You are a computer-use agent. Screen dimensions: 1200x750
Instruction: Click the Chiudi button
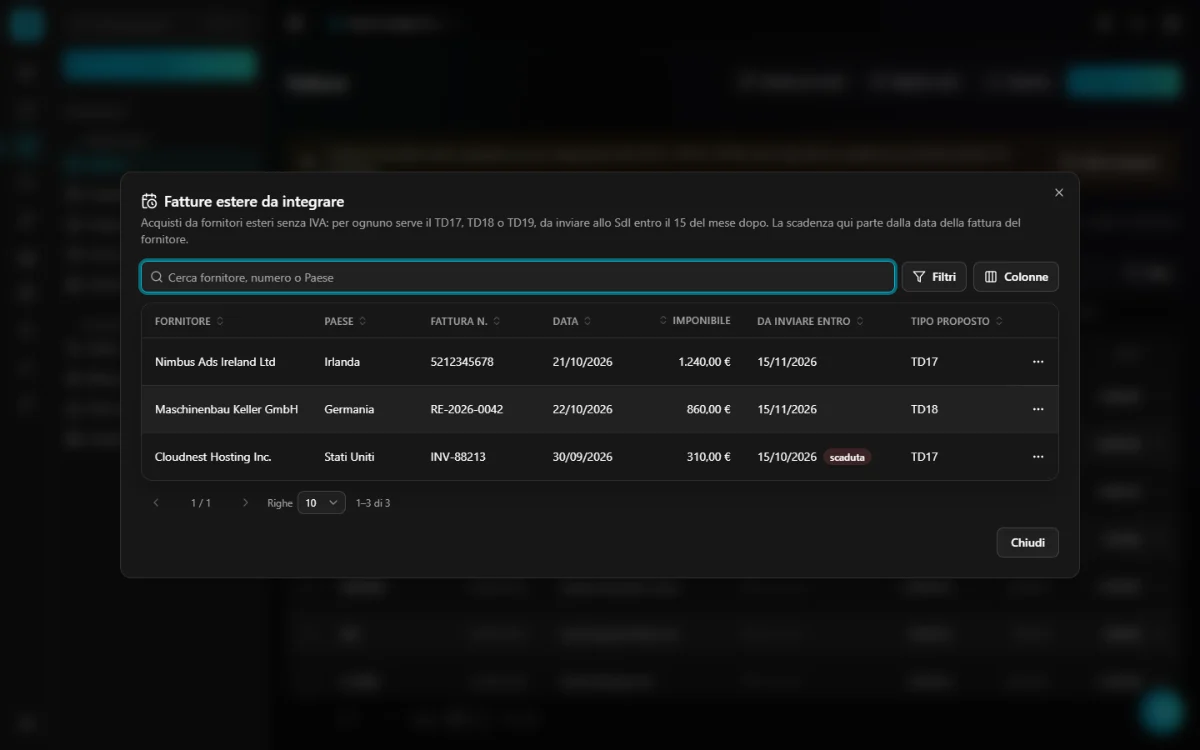[x=1027, y=542]
